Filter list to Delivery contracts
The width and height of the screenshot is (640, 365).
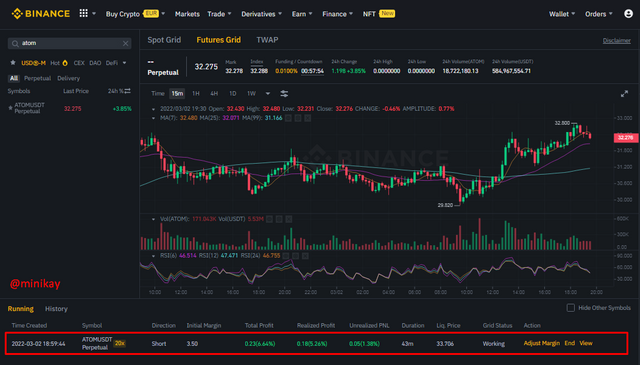pyautogui.click(x=69, y=78)
